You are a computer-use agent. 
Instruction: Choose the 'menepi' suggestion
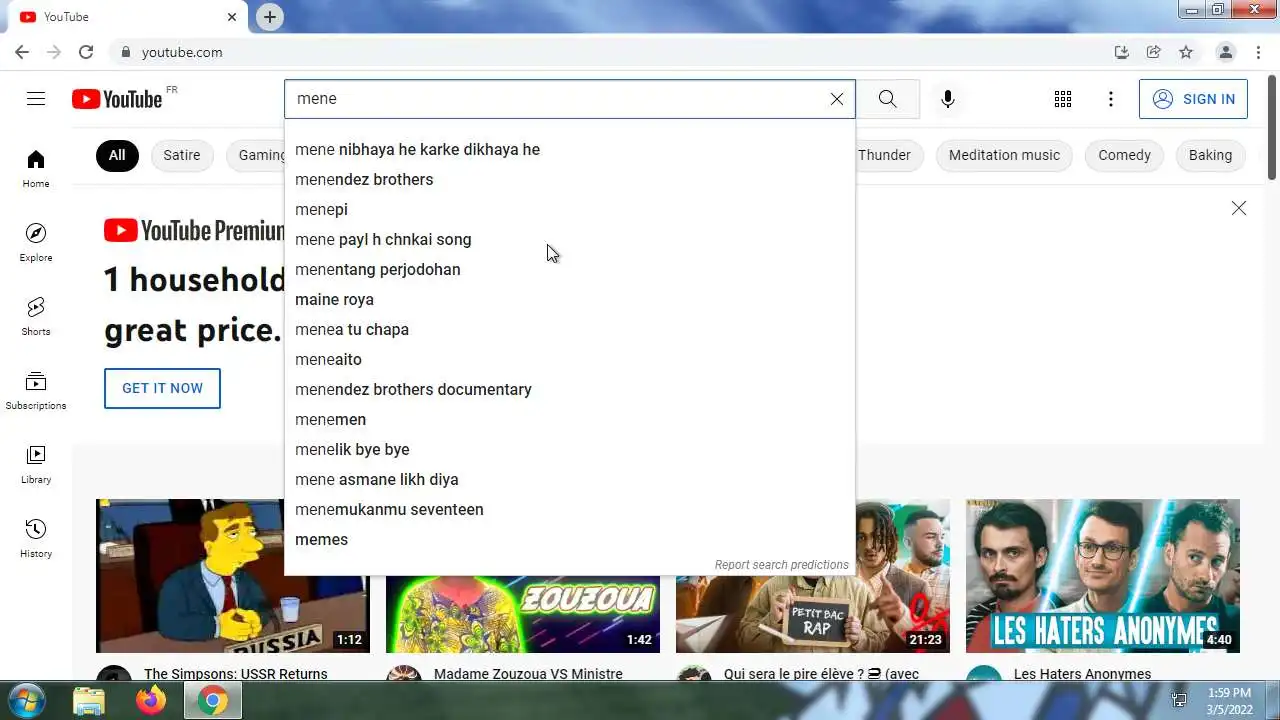click(570, 210)
